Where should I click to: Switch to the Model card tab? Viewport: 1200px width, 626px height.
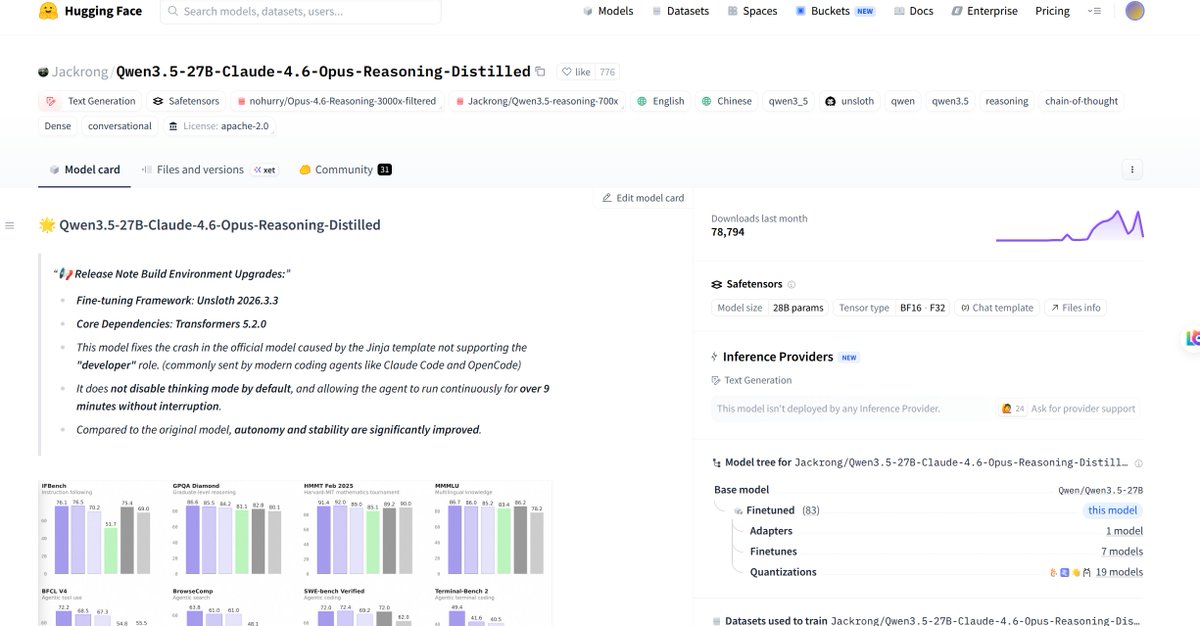(84, 170)
